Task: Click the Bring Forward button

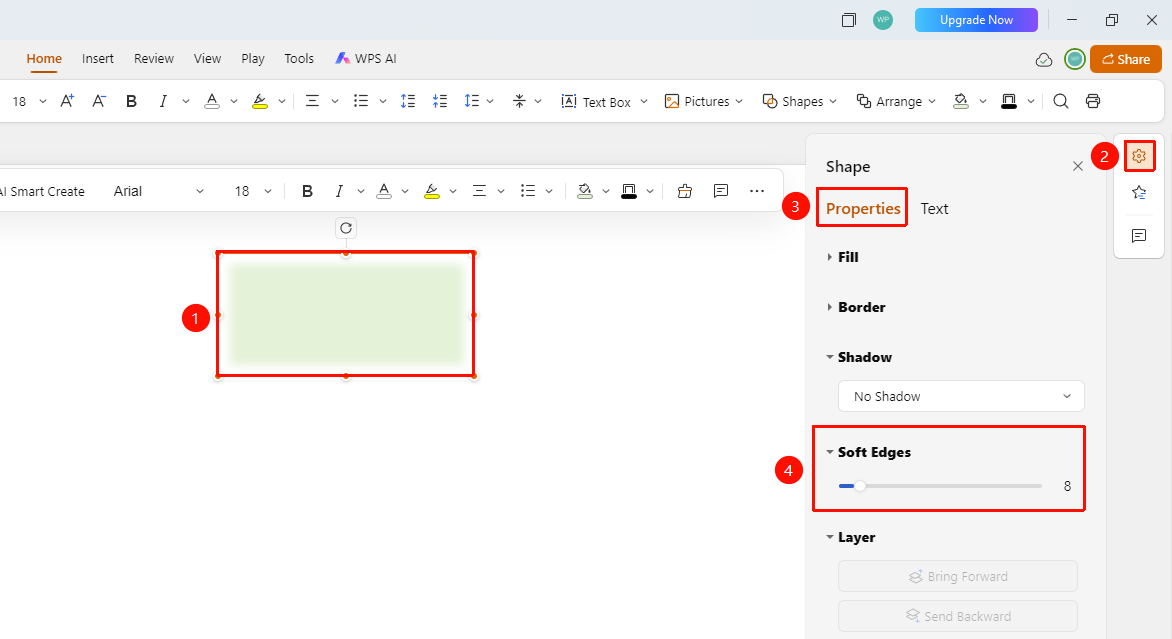Action: point(958,576)
